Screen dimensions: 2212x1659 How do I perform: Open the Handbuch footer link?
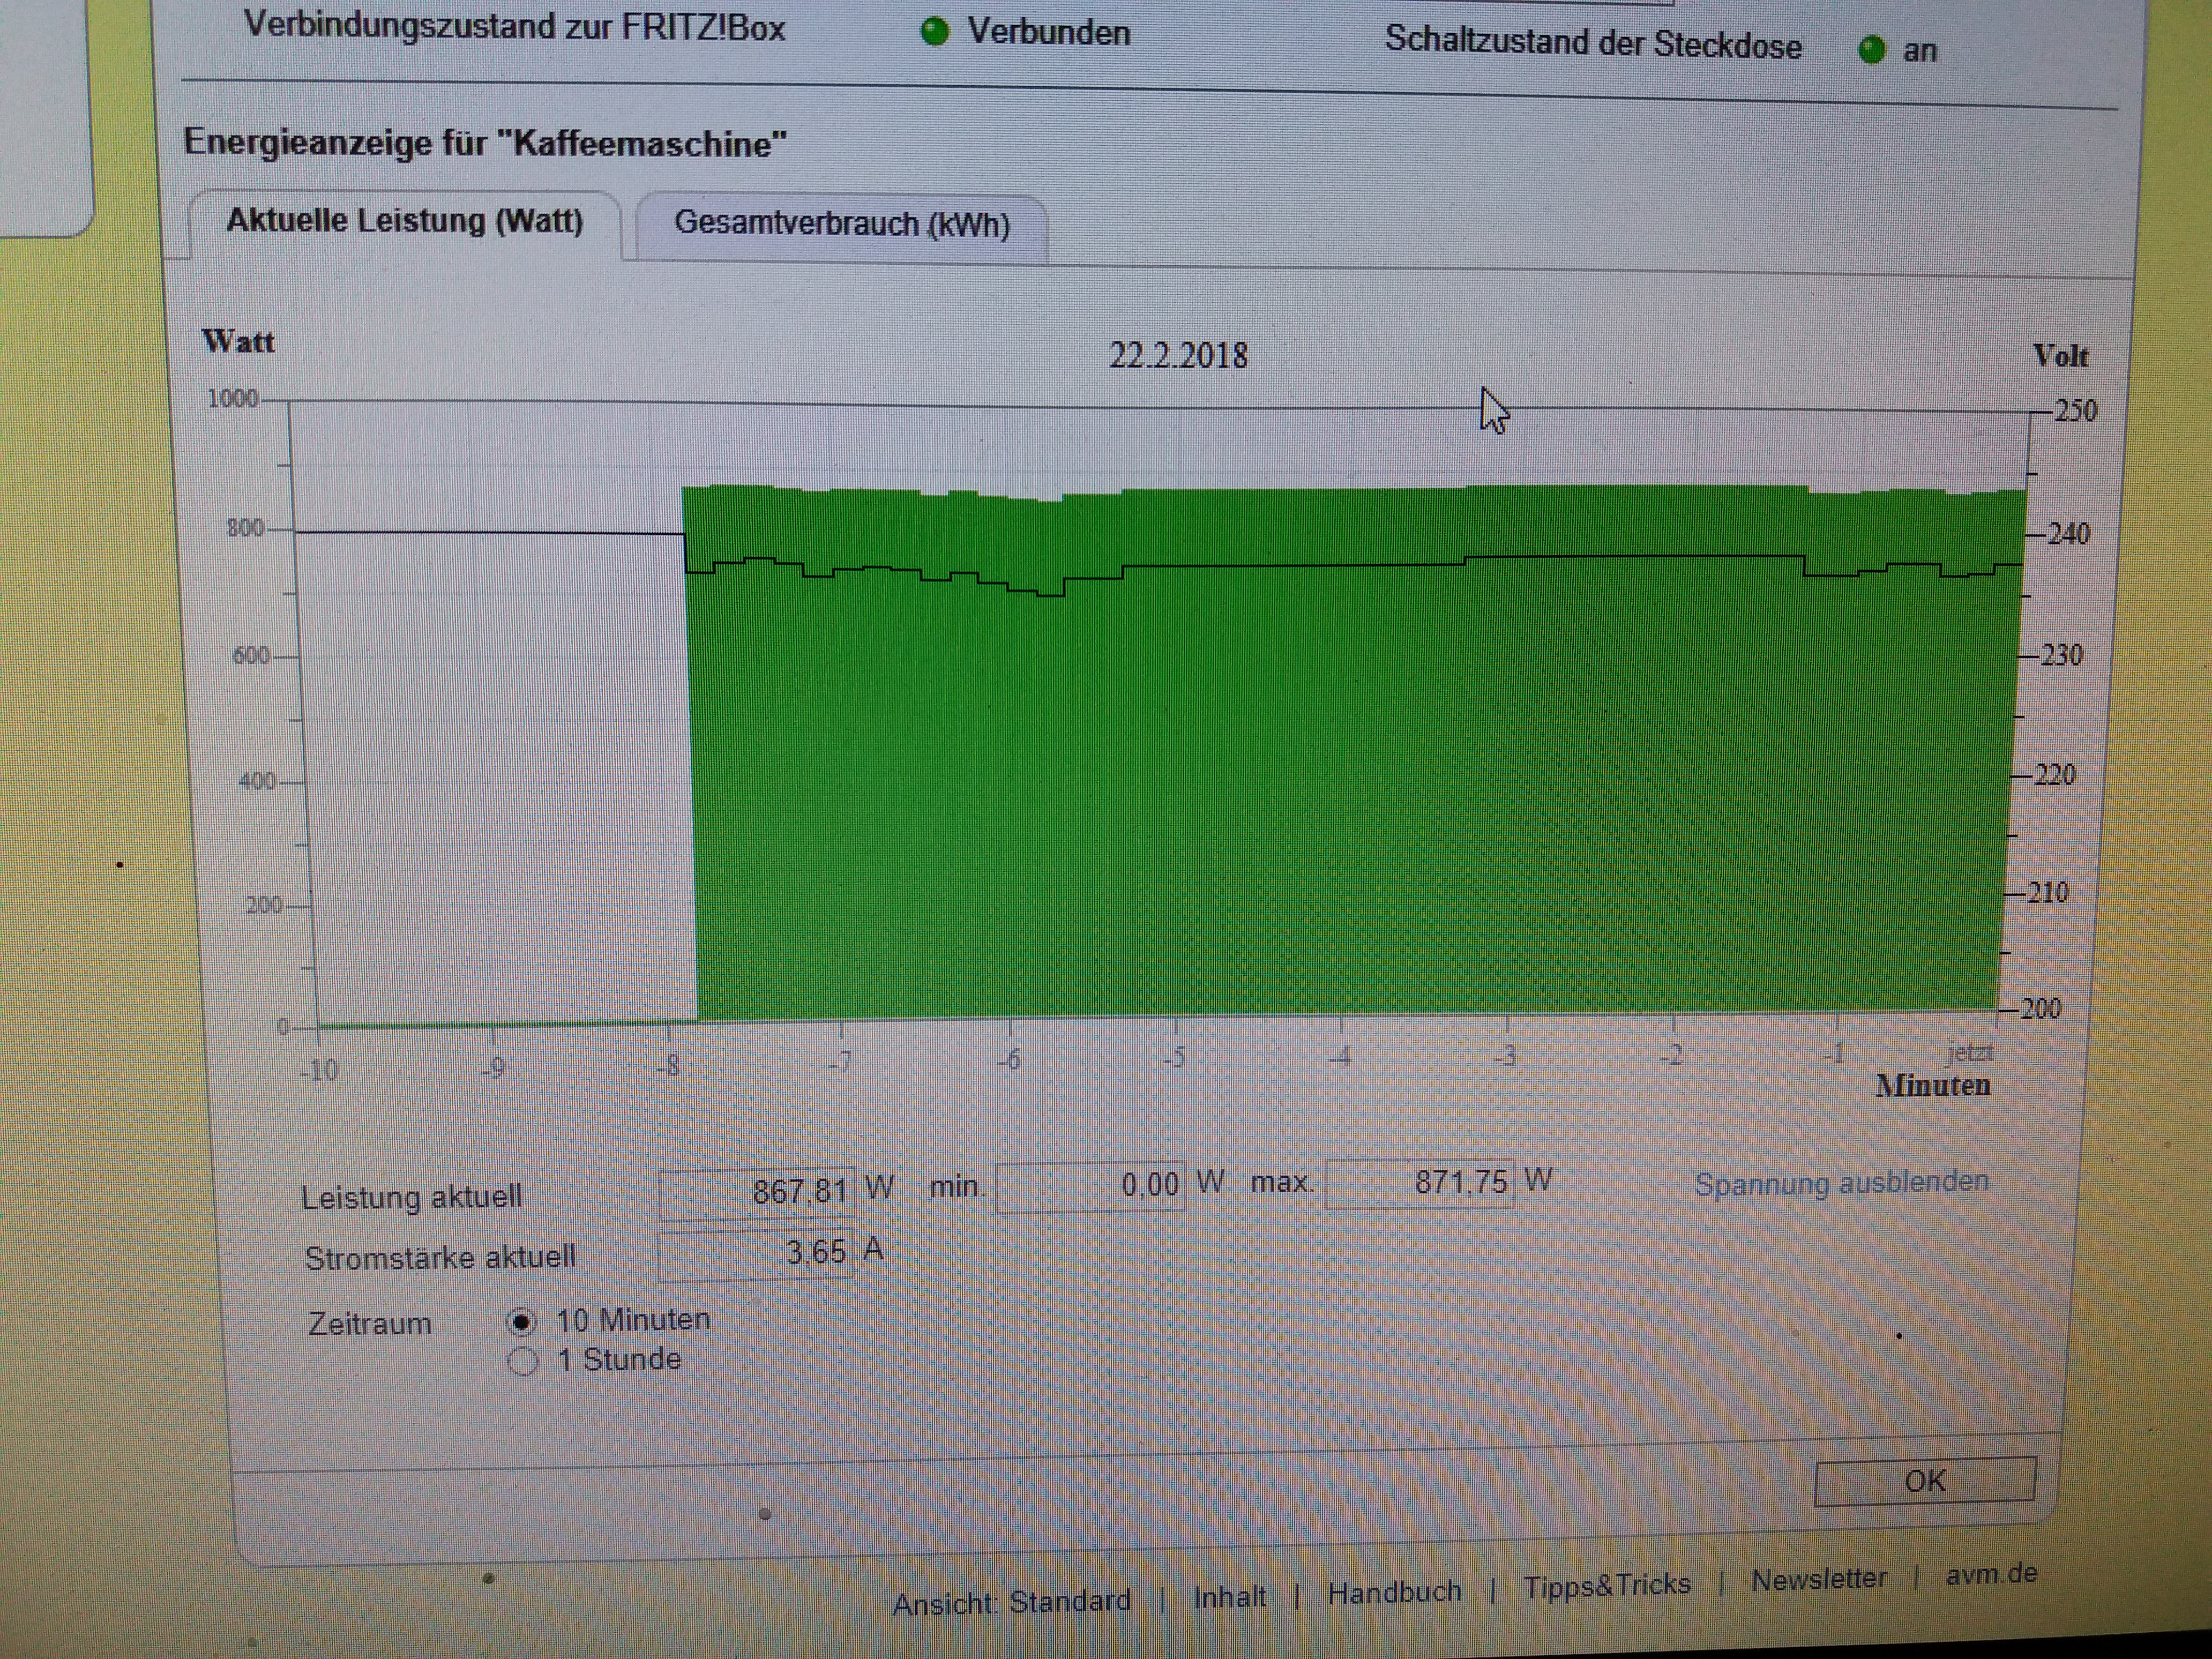(x=1394, y=1591)
